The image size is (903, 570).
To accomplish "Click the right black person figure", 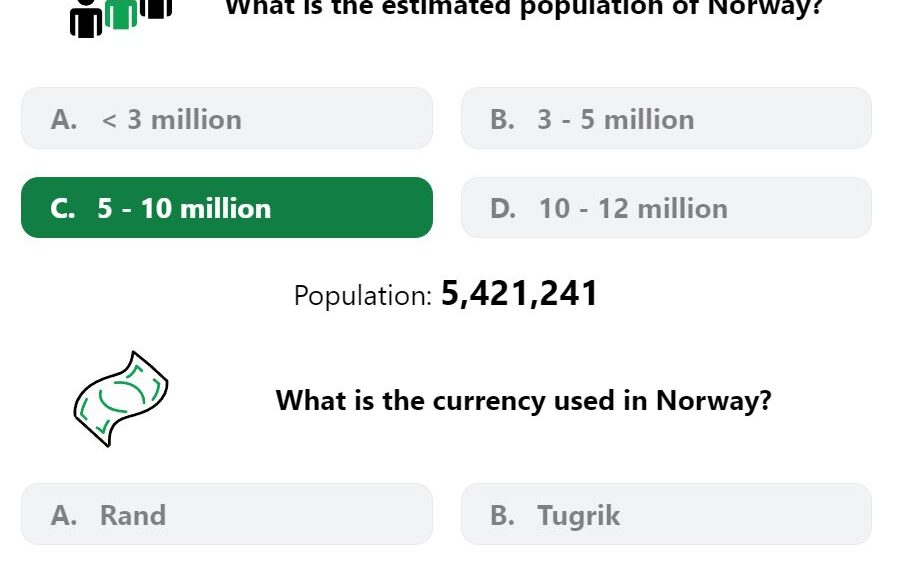I will [x=156, y=8].
